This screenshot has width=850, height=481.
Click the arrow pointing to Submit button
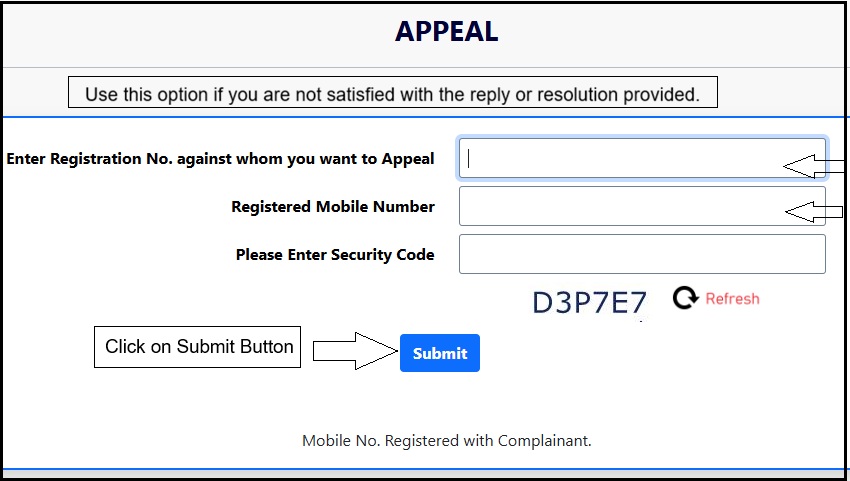click(x=355, y=351)
